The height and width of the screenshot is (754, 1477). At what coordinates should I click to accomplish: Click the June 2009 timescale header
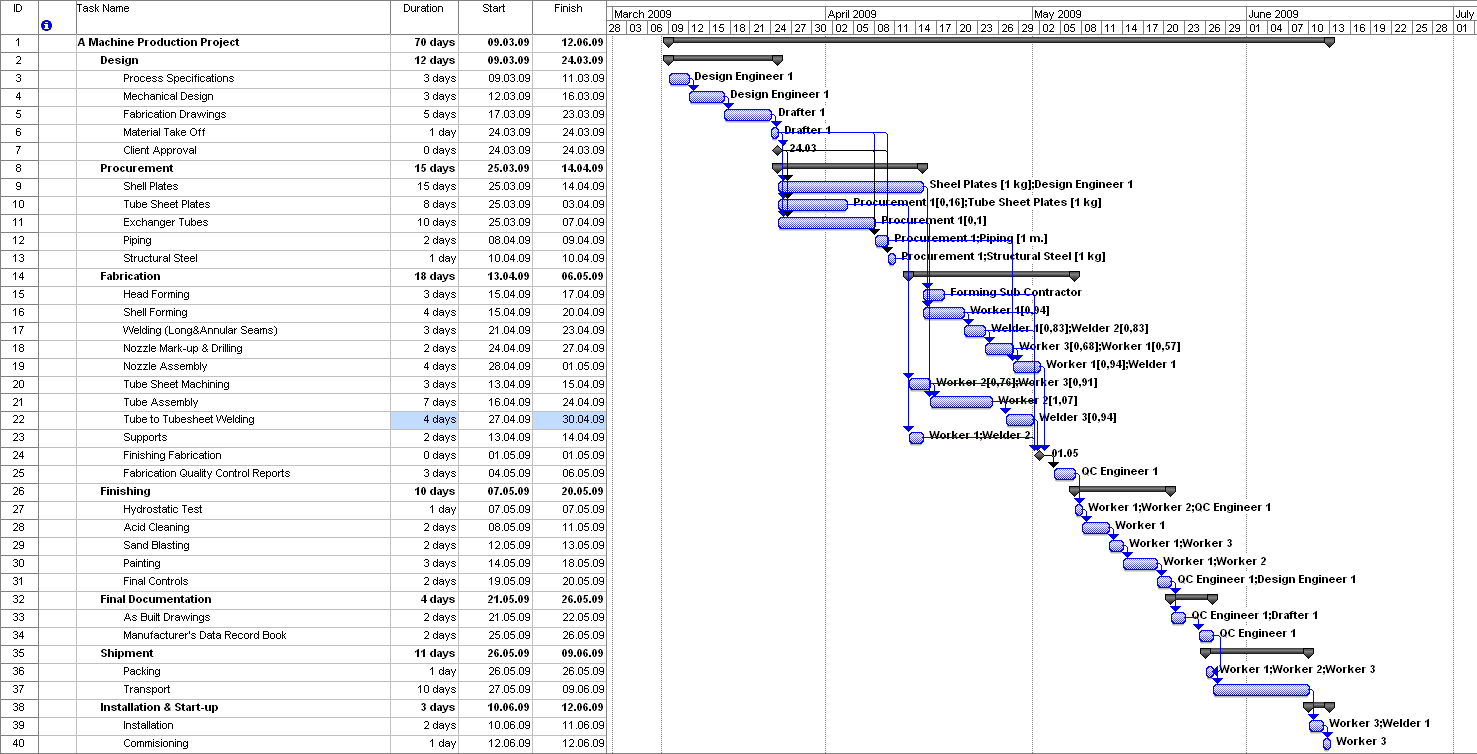tap(1274, 14)
